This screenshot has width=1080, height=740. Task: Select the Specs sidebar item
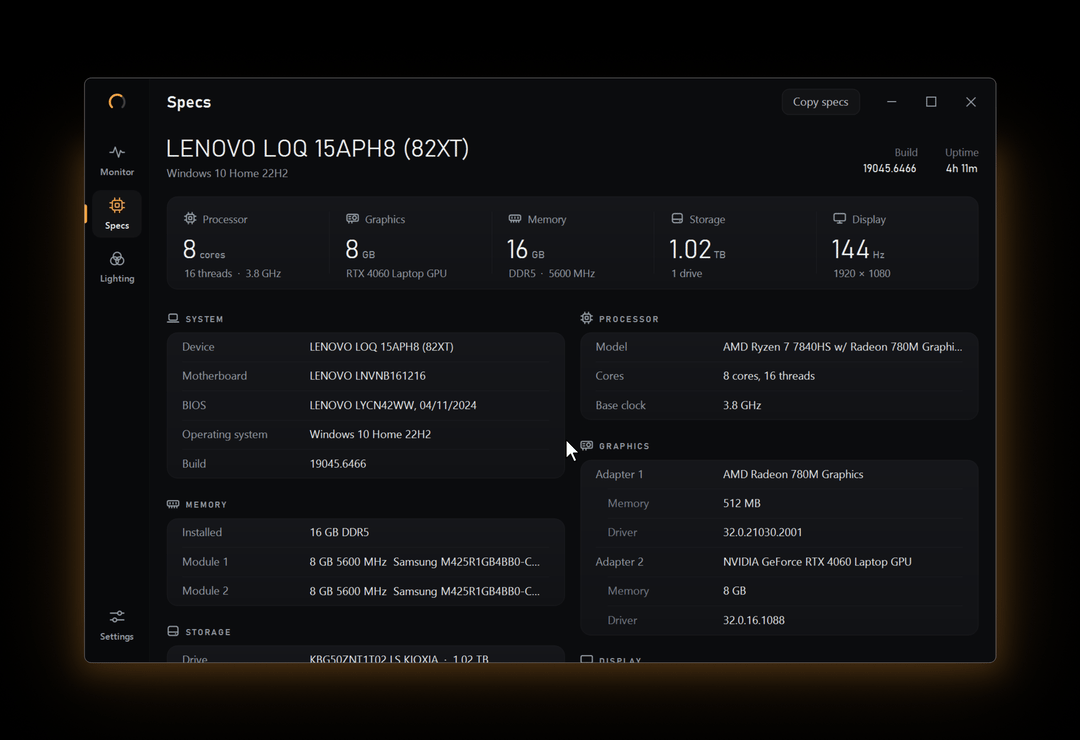(117, 214)
